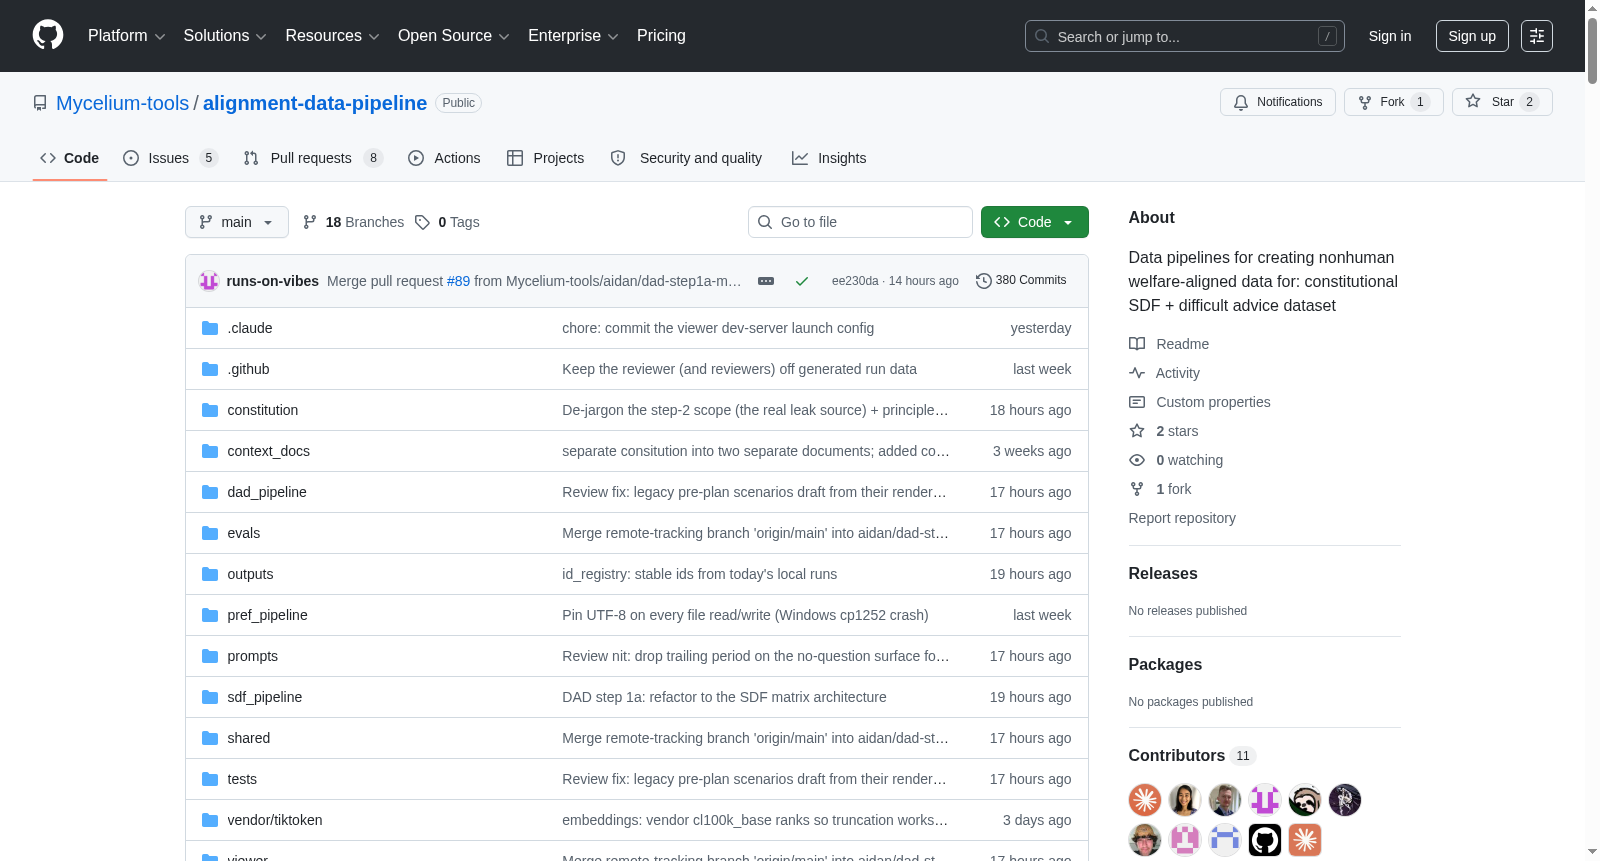Click the Sign up button
Image resolution: width=1600 pixels, height=861 pixels.
(x=1472, y=36)
